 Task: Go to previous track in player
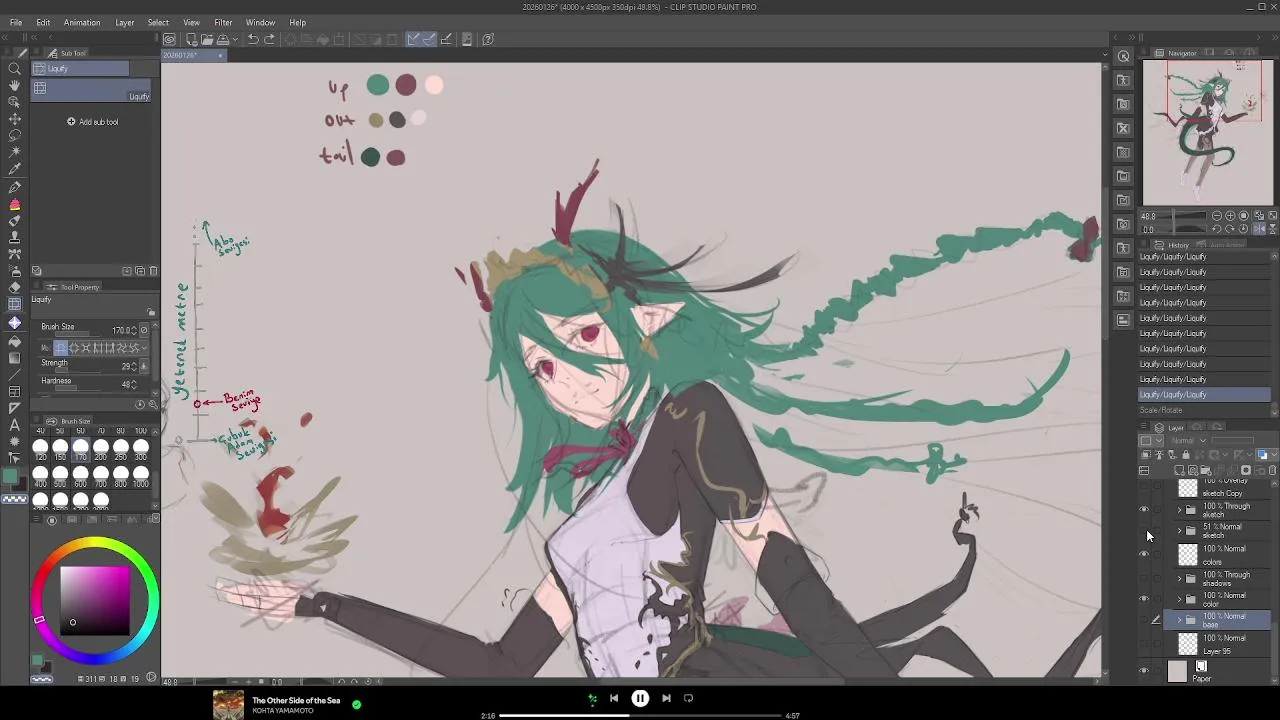[614, 698]
